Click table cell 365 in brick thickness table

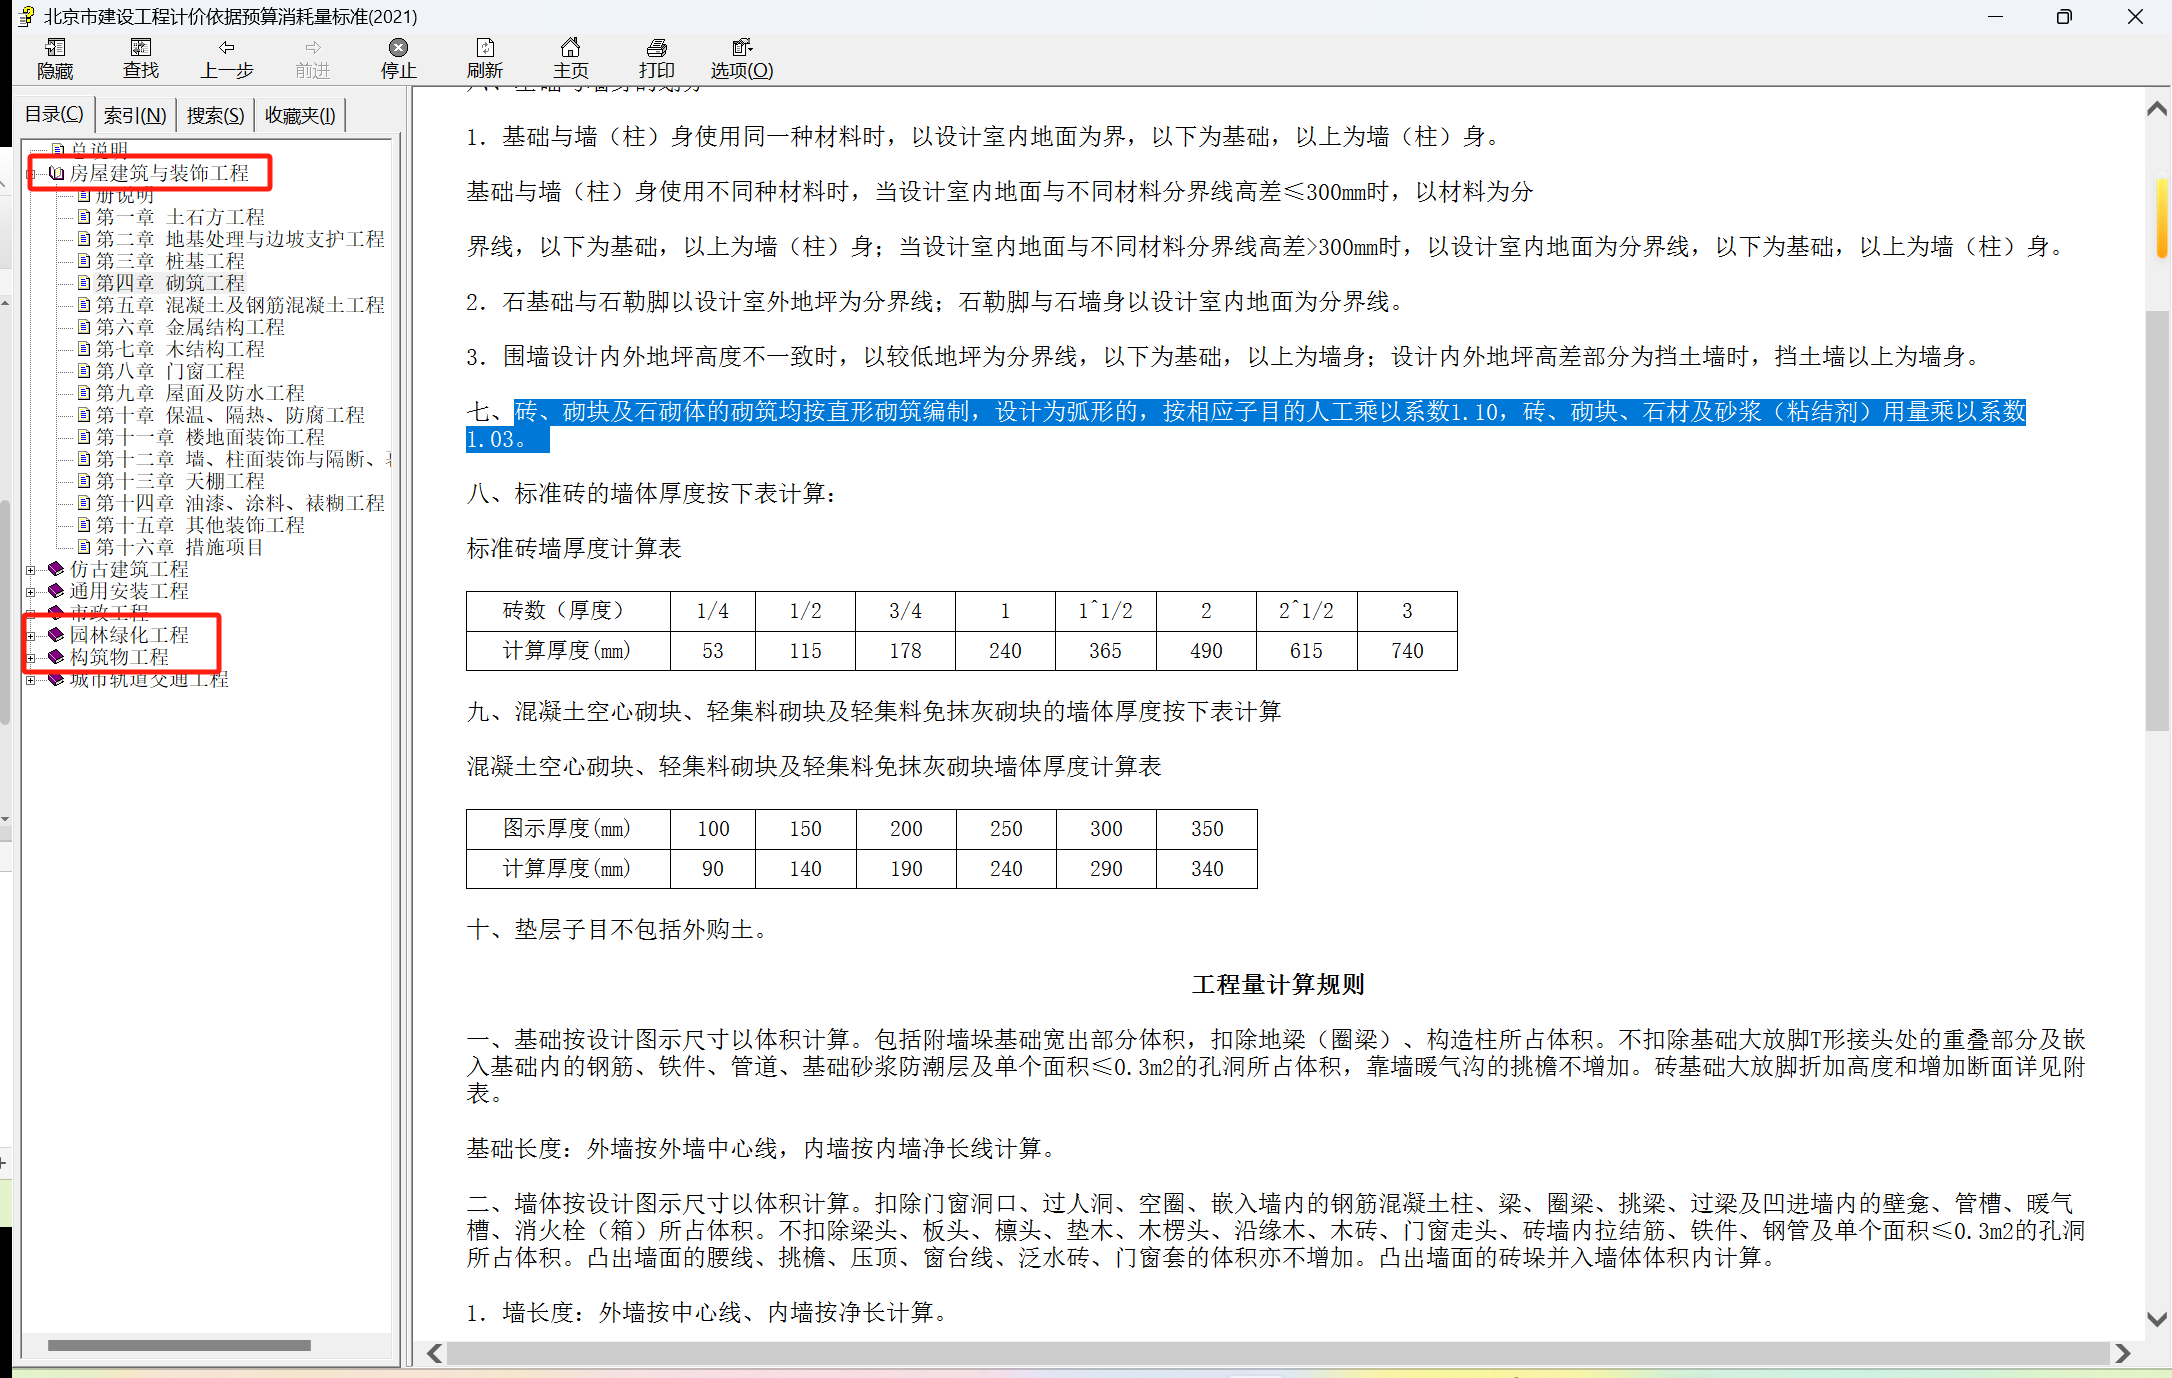[1105, 651]
